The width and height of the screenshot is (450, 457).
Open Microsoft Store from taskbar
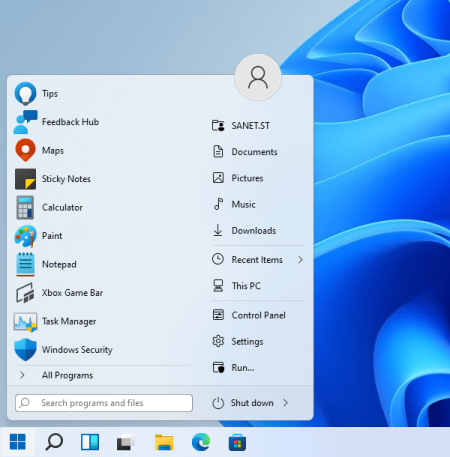click(237, 442)
